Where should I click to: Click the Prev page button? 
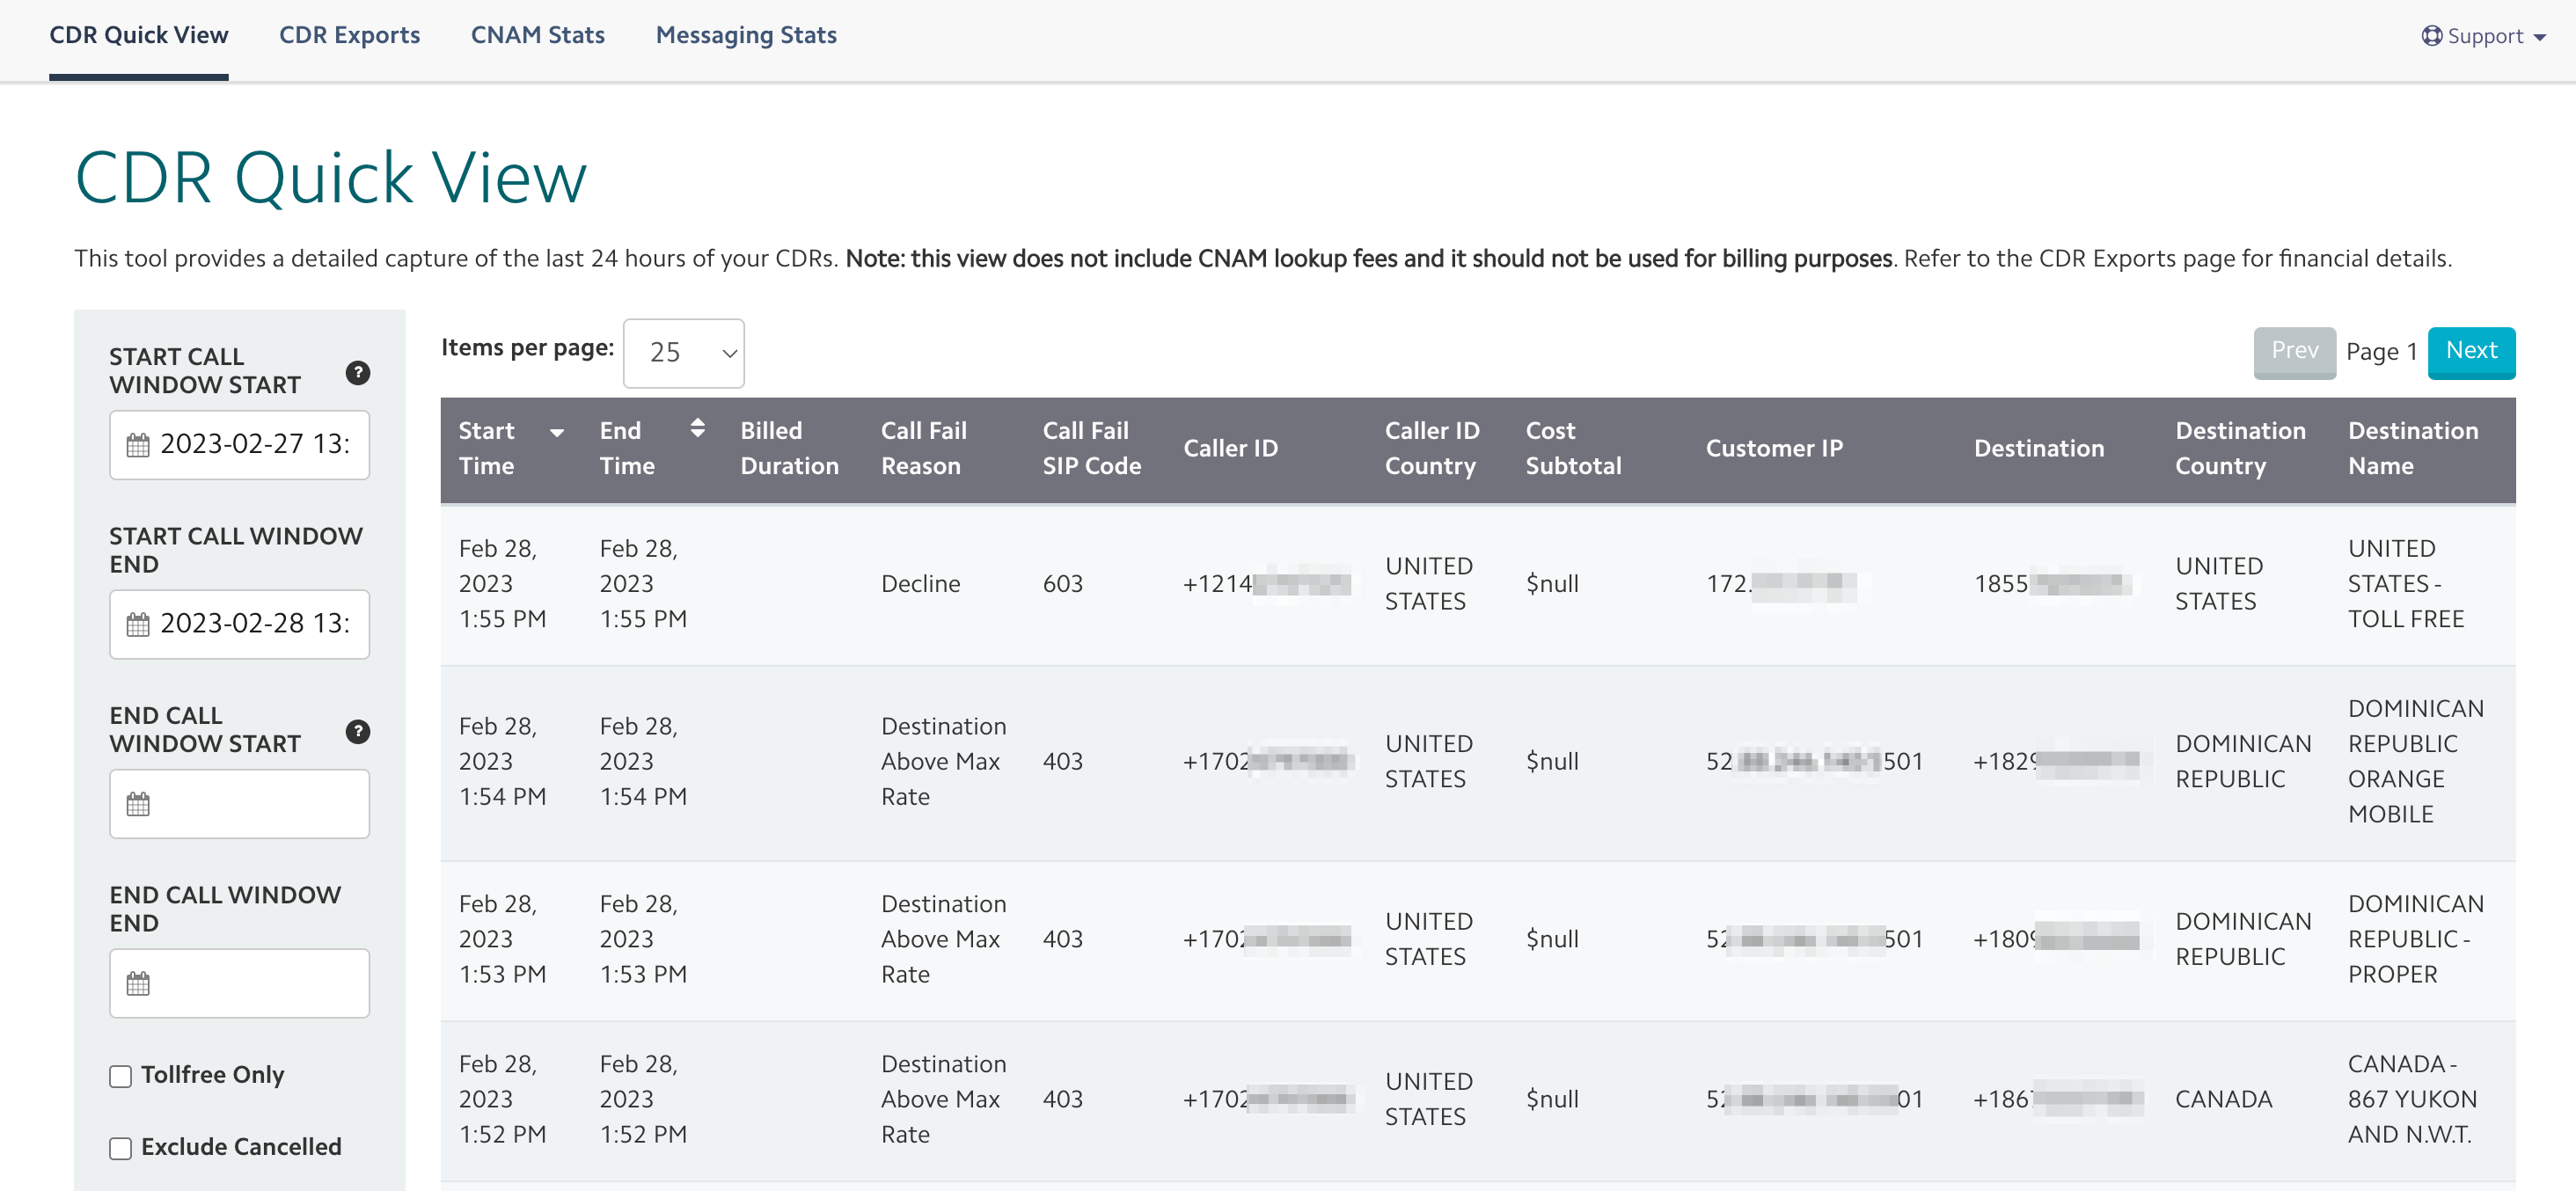click(x=2294, y=351)
